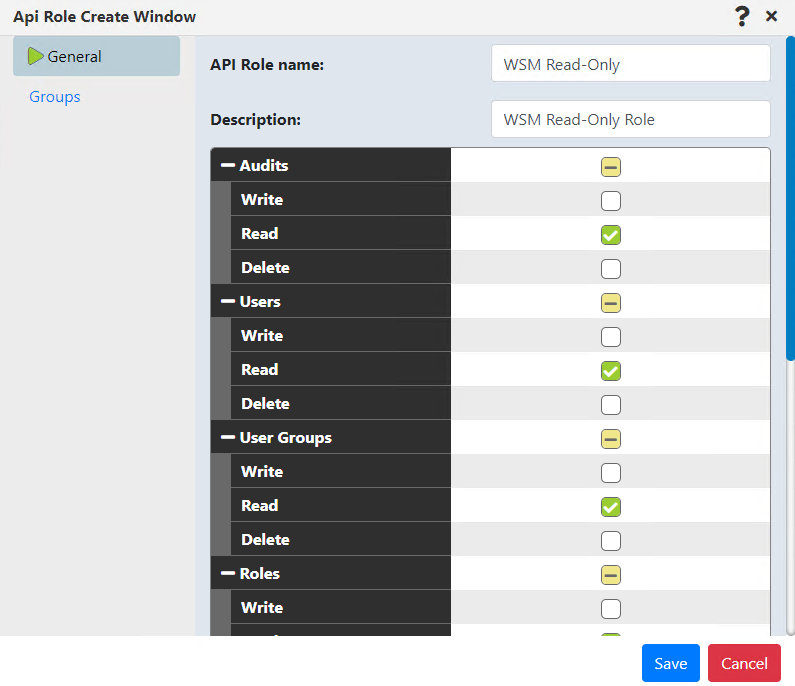The height and width of the screenshot is (686, 795).
Task: Select the General tab
Action: [96, 56]
